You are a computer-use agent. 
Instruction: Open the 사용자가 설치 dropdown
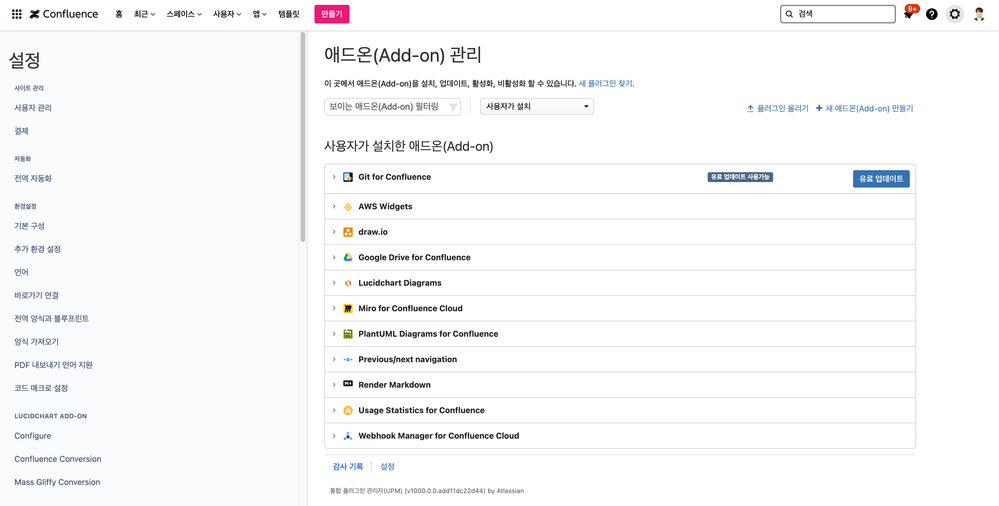point(536,106)
